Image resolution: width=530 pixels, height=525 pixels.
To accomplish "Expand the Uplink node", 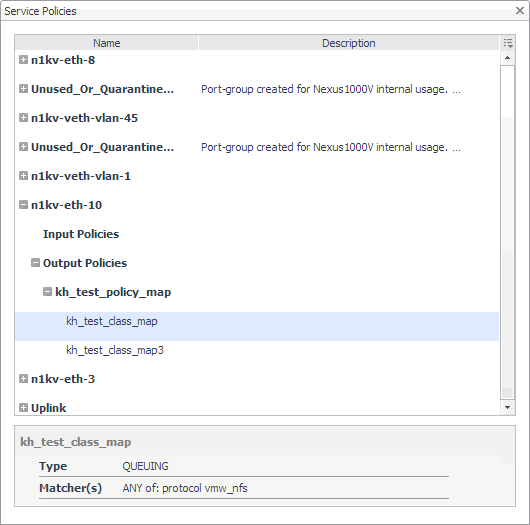I will click(23, 408).
